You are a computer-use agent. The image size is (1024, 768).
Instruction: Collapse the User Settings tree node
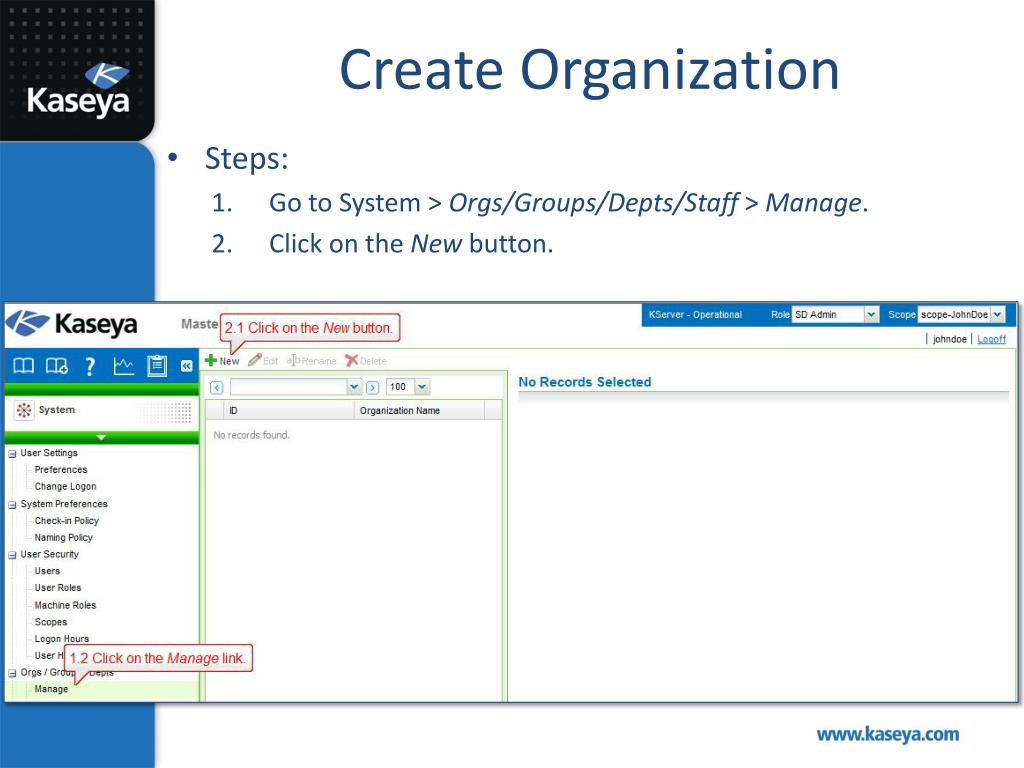pos(12,453)
